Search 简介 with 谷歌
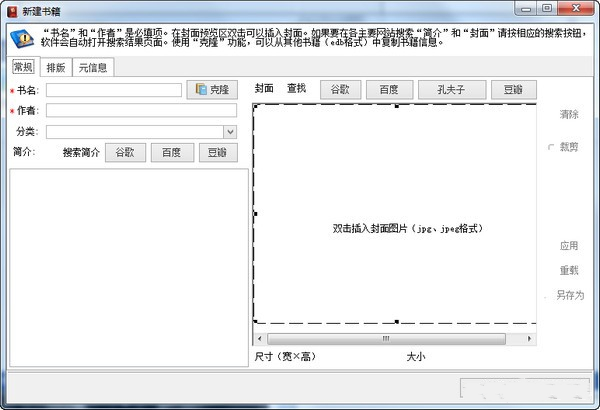Viewport: 600px width, 410px height. pyautogui.click(x=125, y=152)
